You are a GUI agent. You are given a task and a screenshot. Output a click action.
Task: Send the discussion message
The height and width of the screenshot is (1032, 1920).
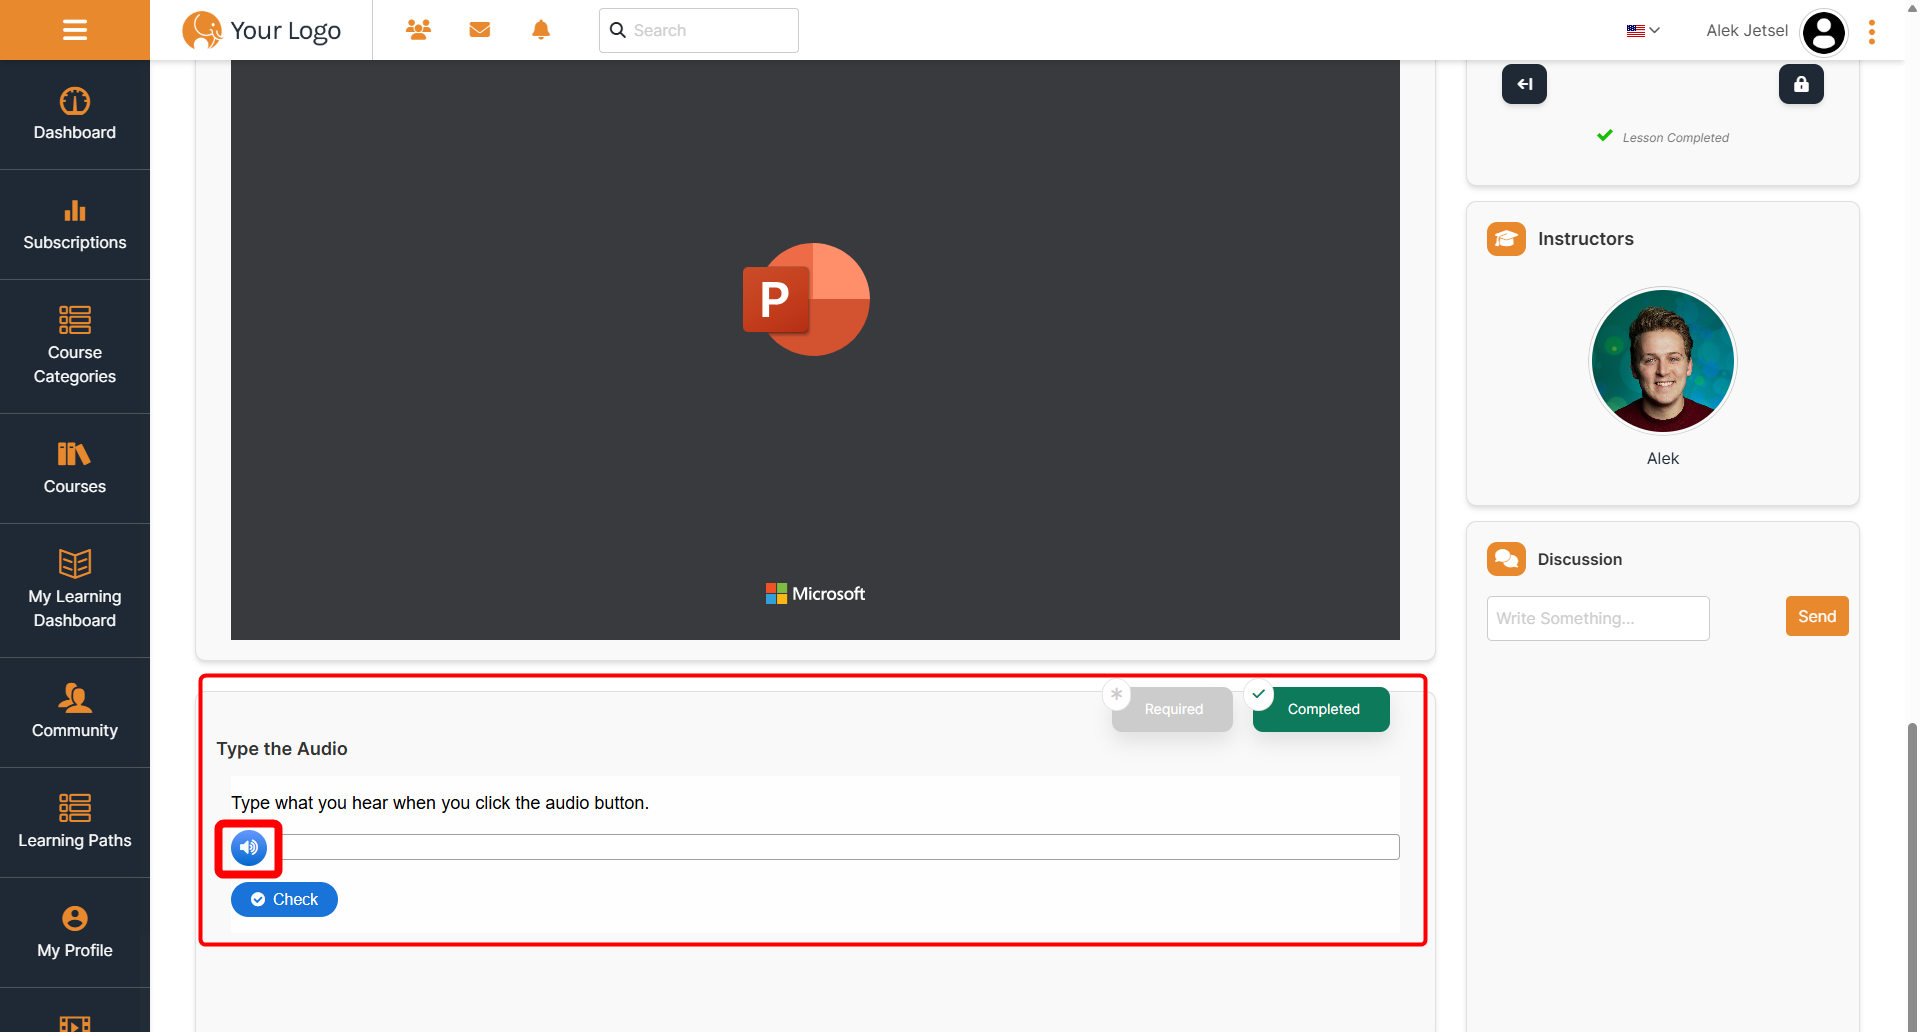pos(1817,616)
